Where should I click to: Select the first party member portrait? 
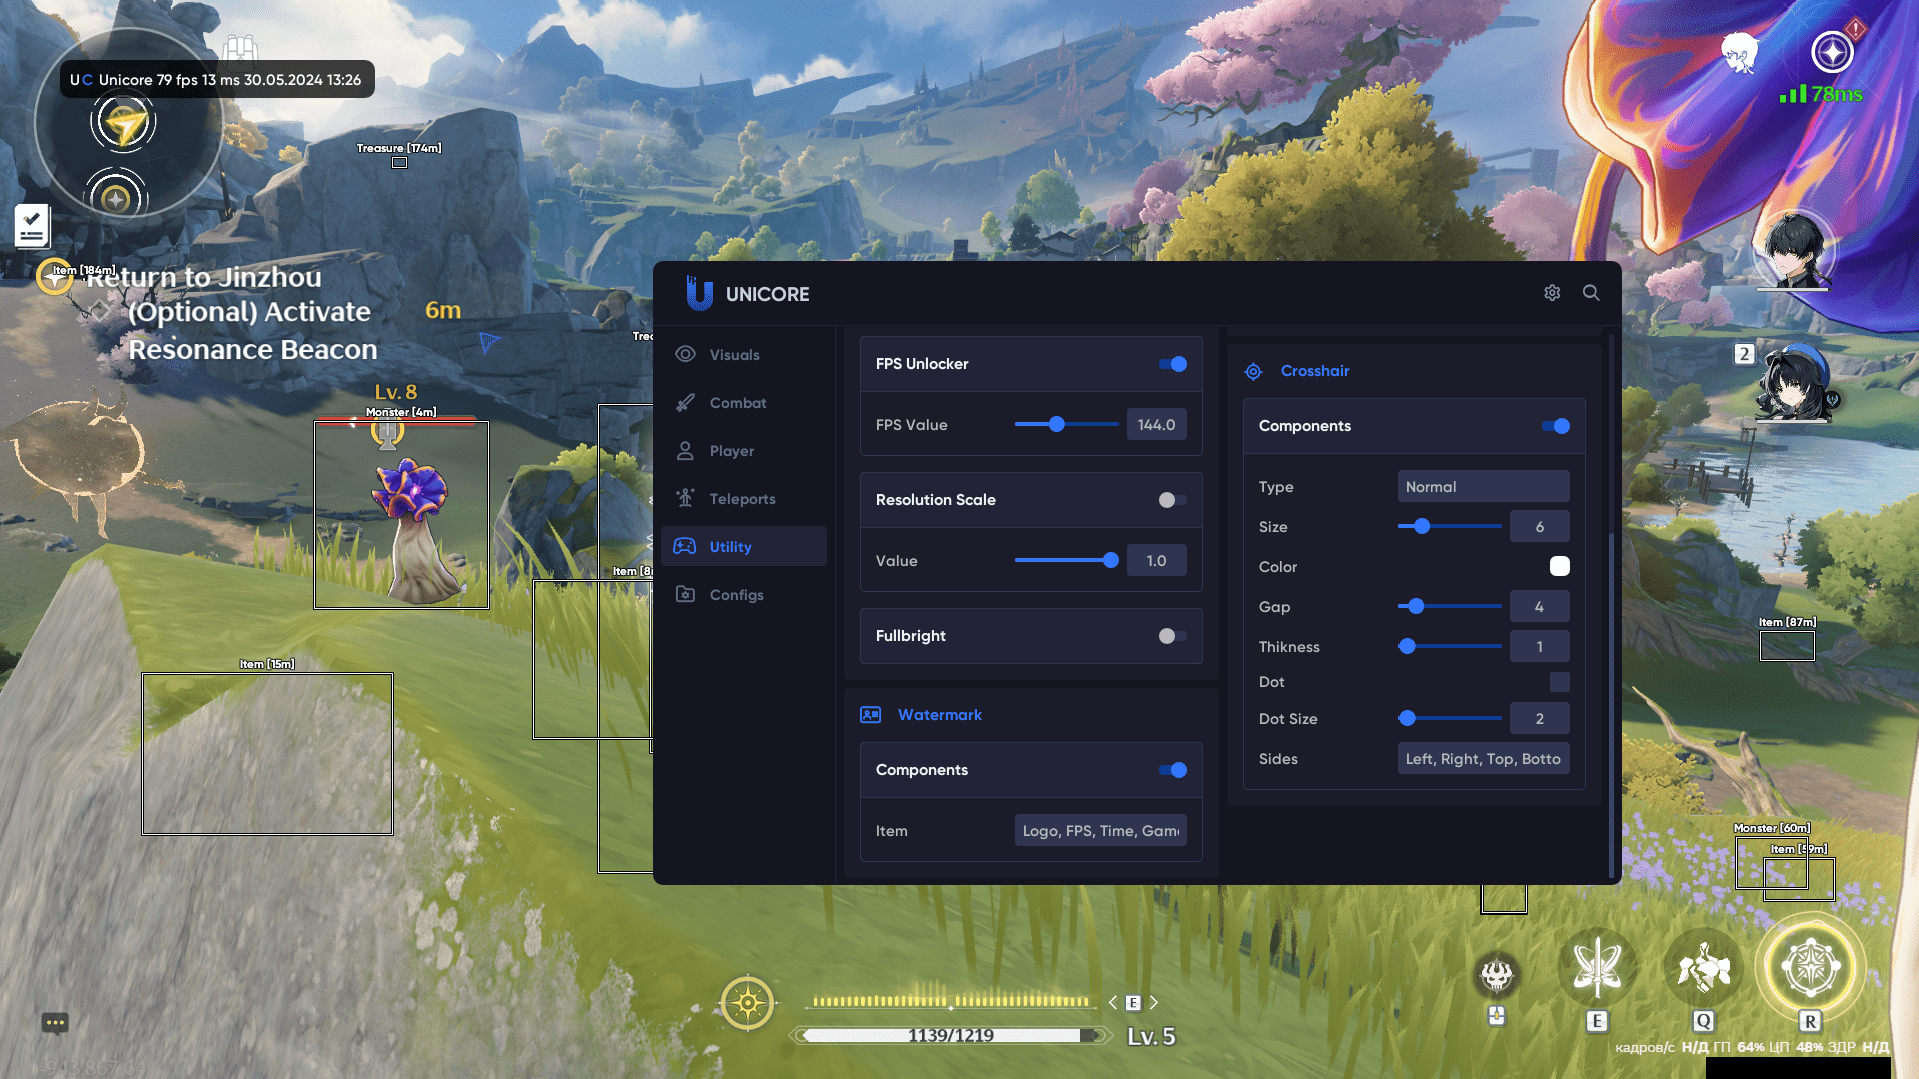click(x=1794, y=251)
